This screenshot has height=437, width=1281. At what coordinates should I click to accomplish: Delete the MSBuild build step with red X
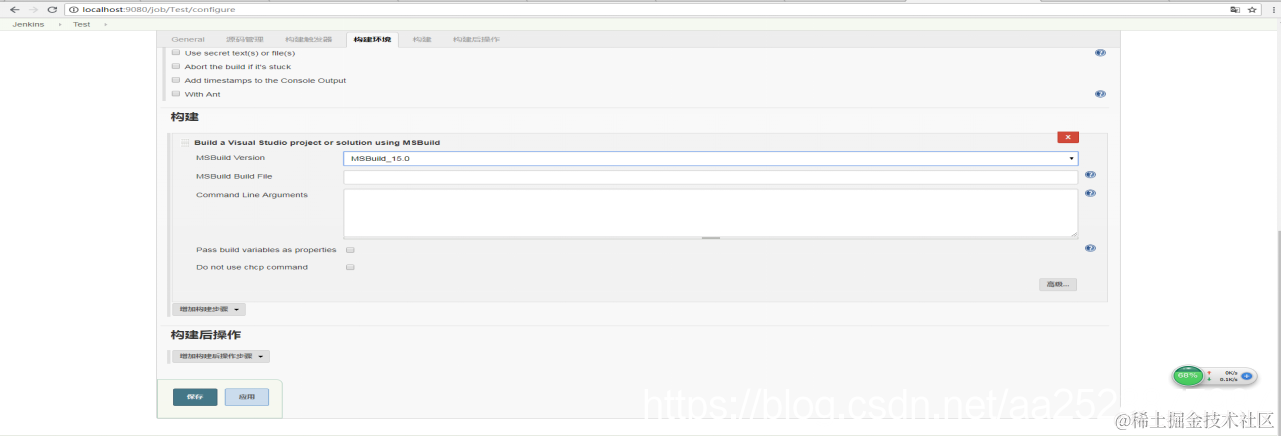pyautogui.click(x=1068, y=137)
